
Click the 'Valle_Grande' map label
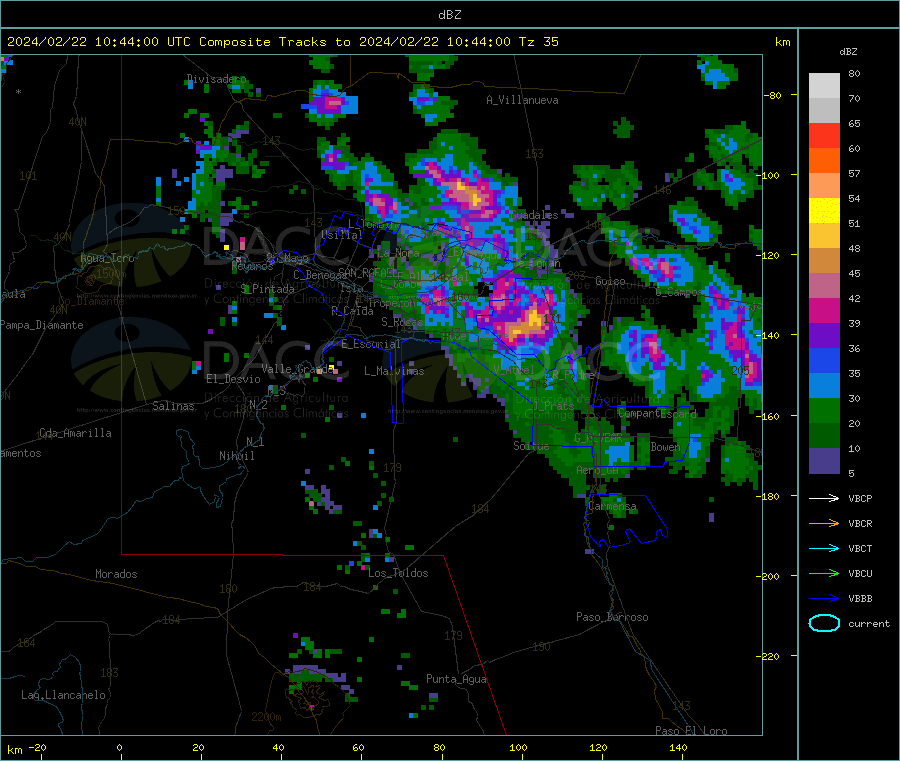pos(297,368)
